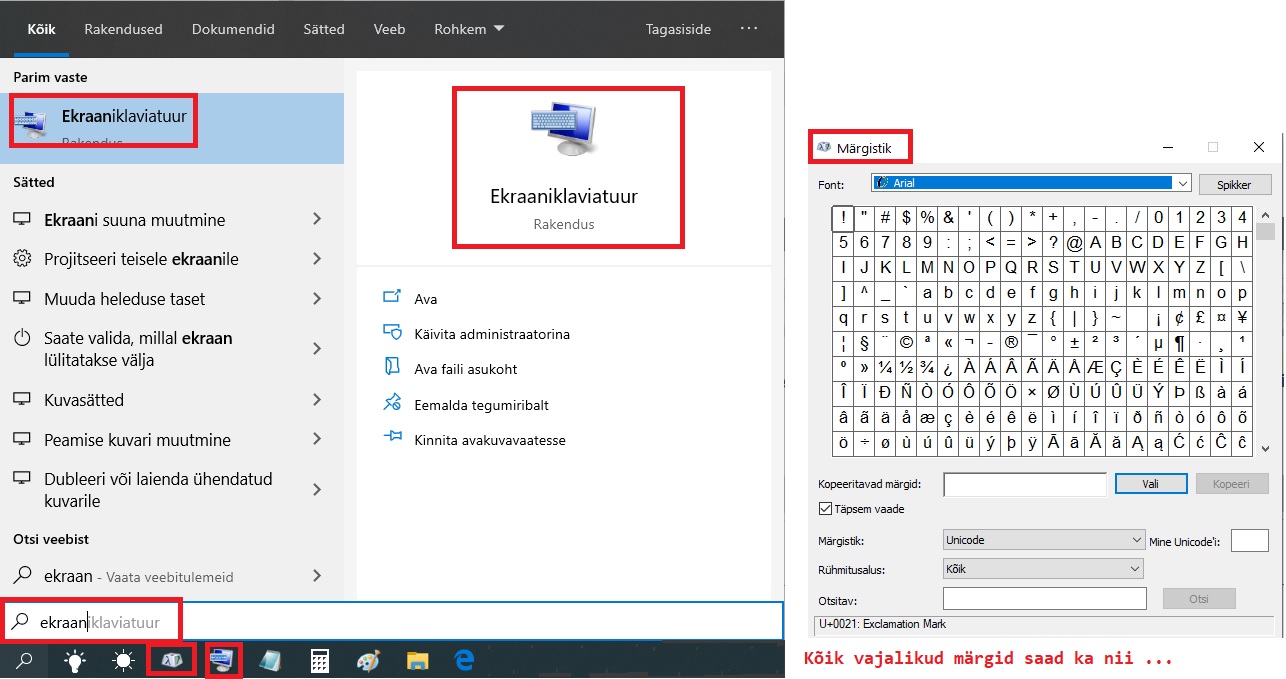Open File Explorer on the taskbar
1286x679 pixels.
pyautogui.click(x=417, y=660)
